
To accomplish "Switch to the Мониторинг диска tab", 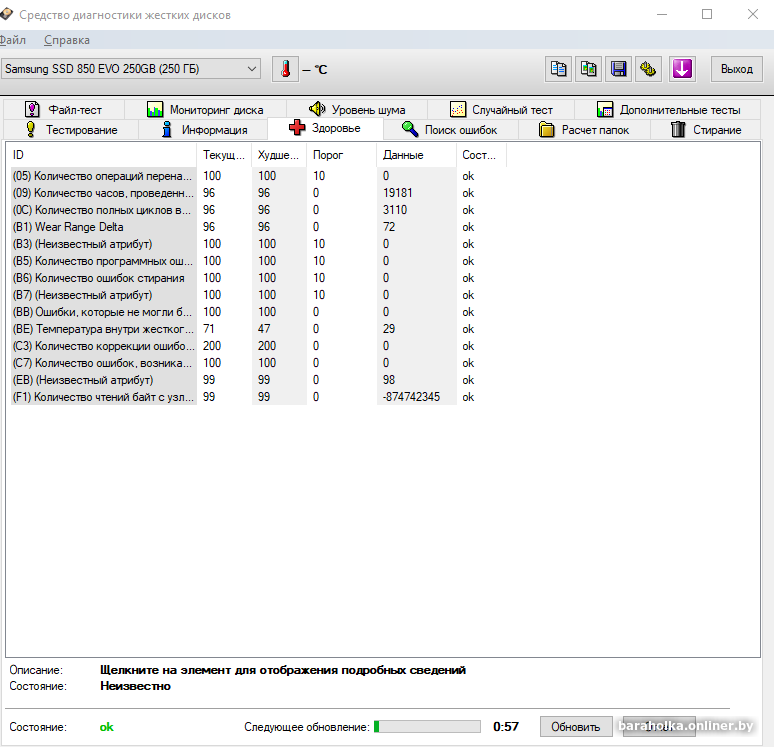I will click(x=205, y=109).
